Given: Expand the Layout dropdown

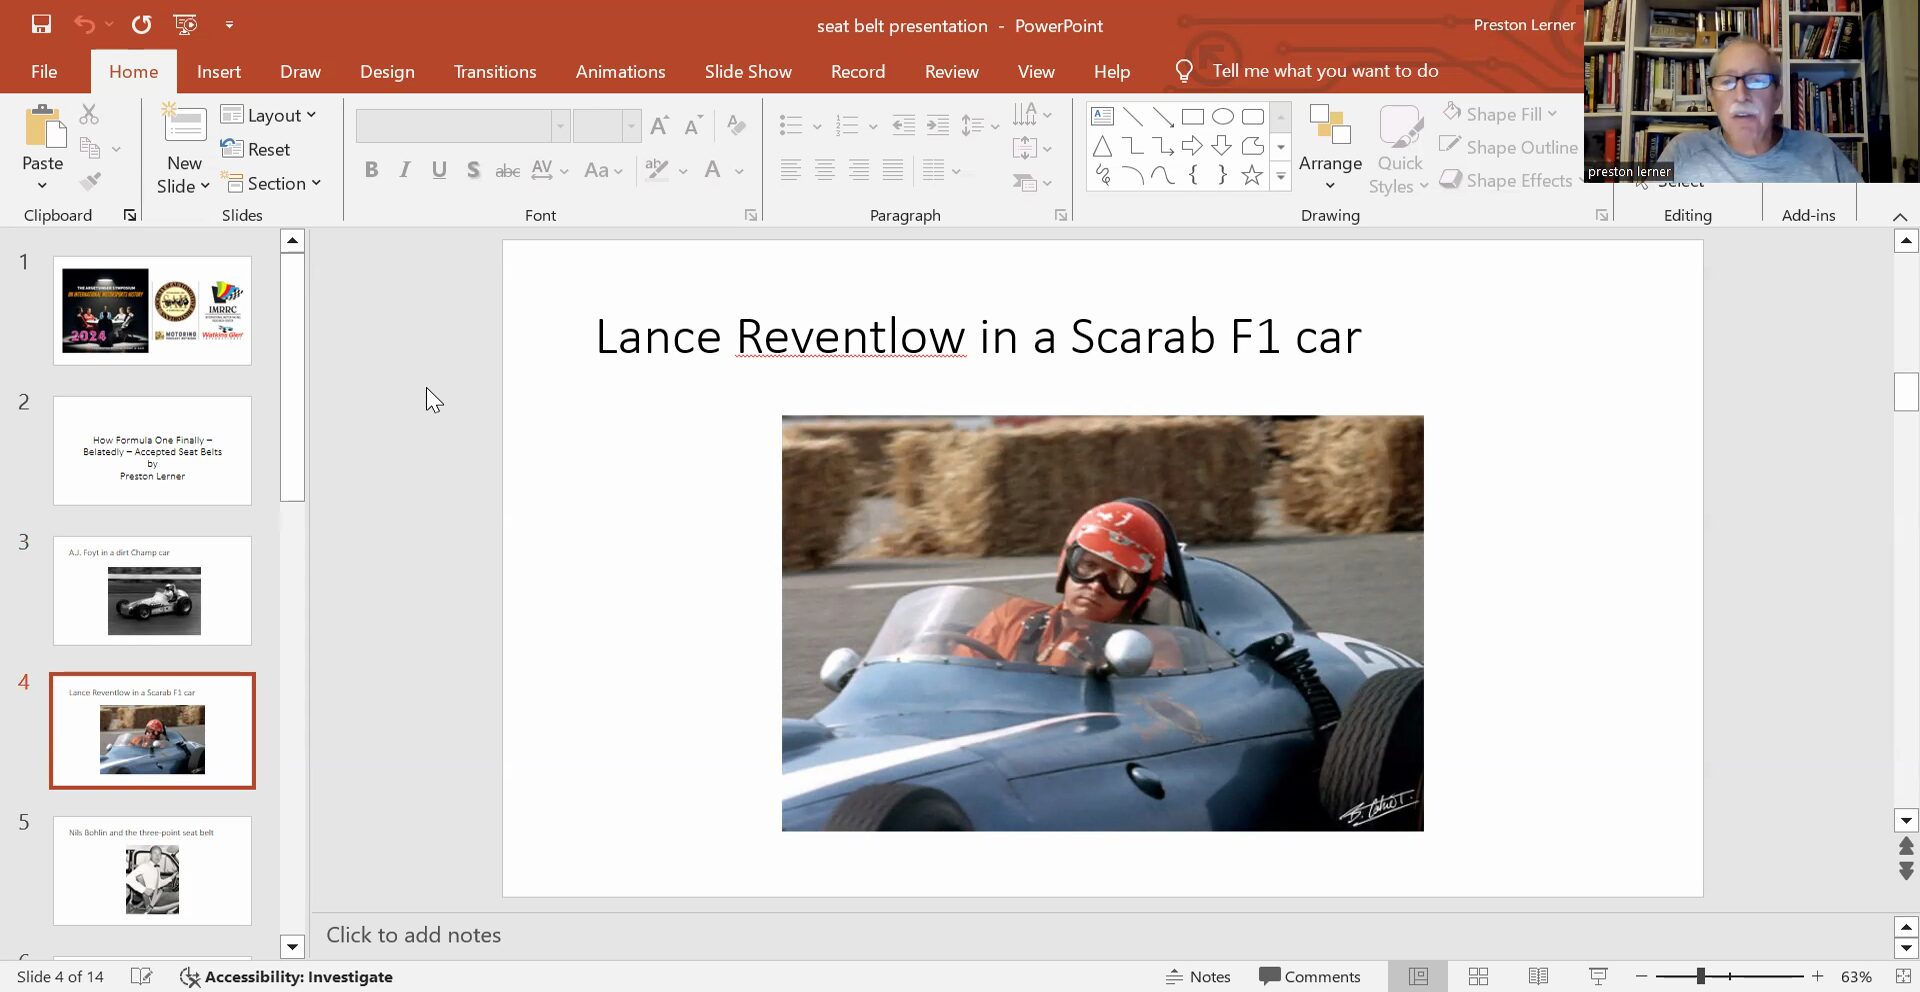Looking at the screenshot, I should pyautogui.click(x=268, y=115).
